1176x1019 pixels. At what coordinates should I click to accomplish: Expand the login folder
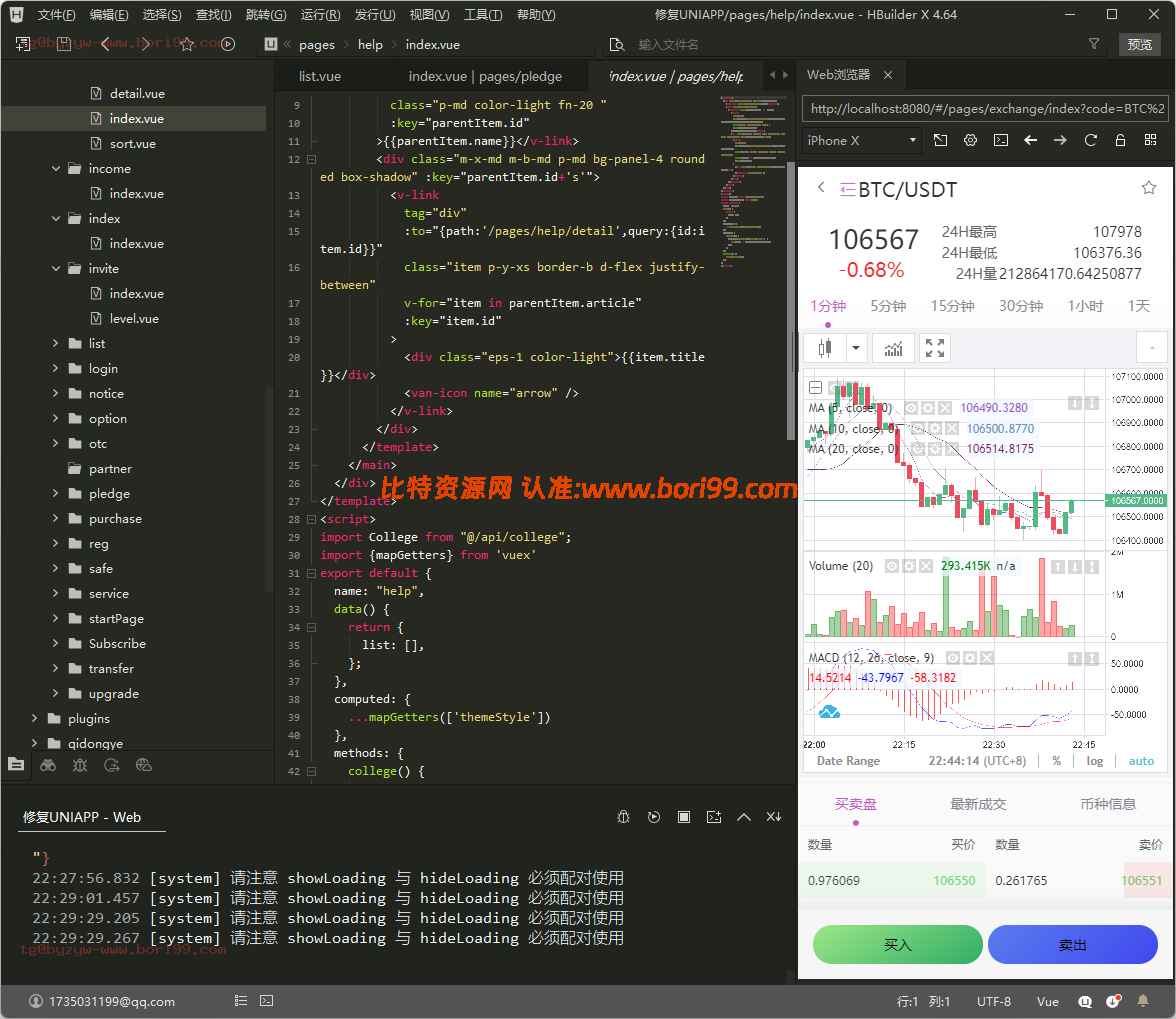(x=56, y=368)
